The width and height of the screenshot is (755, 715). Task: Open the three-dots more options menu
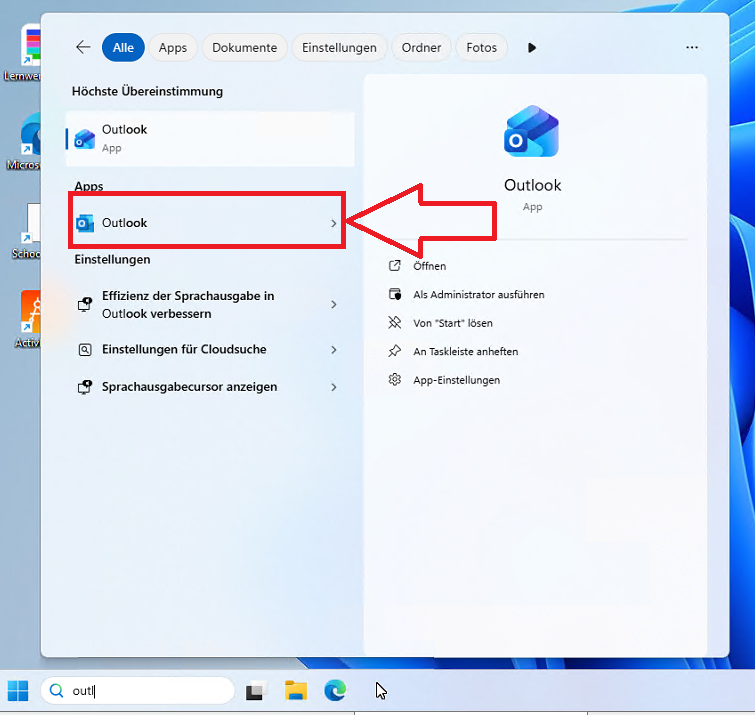pos(692,47)
